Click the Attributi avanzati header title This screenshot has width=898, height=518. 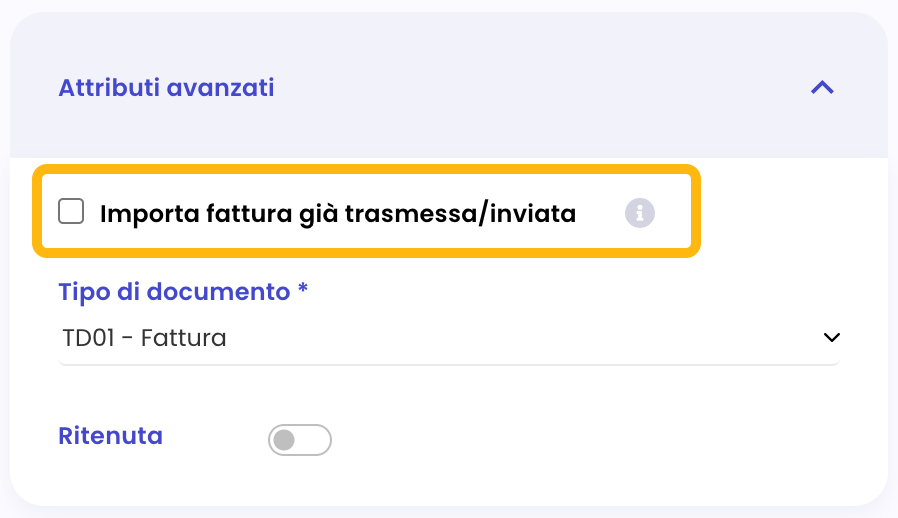coord(166,88)
